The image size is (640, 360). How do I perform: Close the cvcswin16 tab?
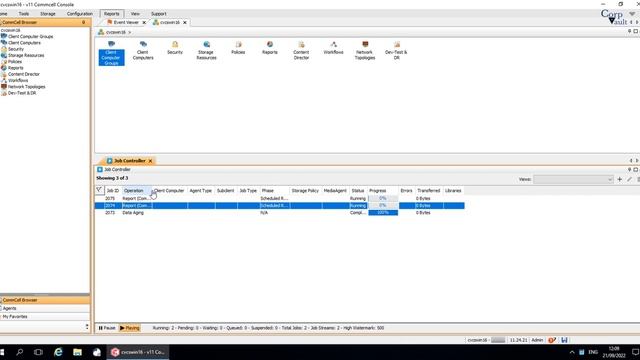pyautogui.click(x=185, y=22)
